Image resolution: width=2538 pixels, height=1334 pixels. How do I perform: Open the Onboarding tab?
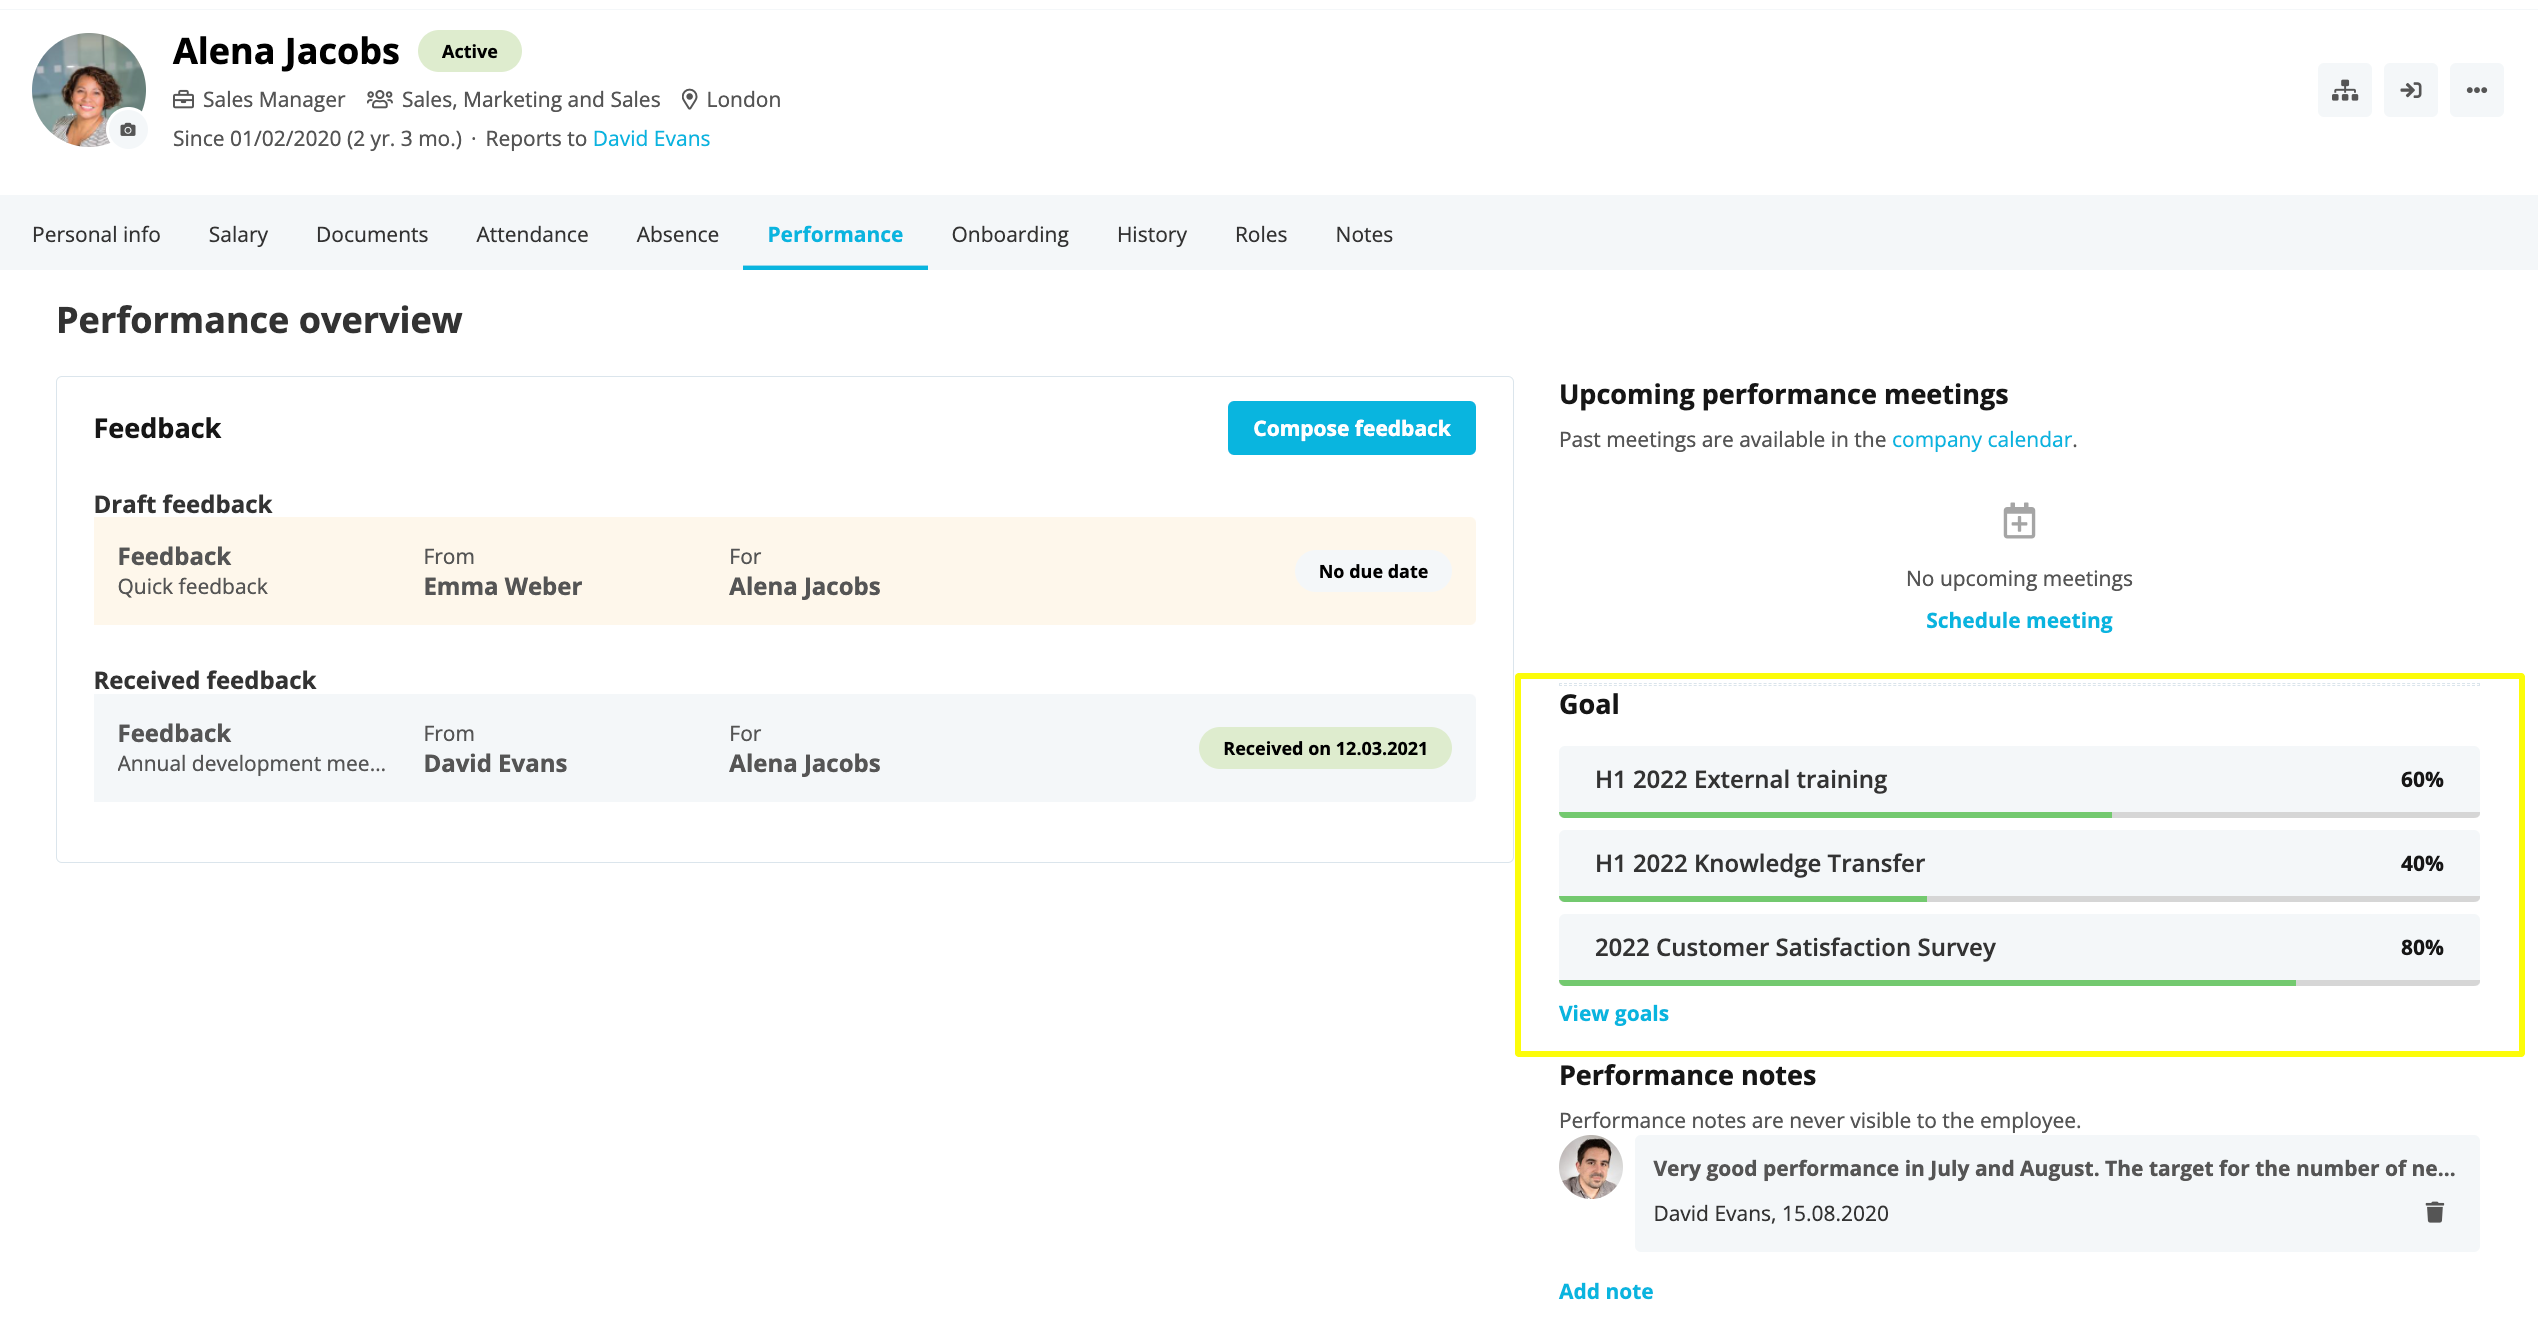[x=1010, y=234]
